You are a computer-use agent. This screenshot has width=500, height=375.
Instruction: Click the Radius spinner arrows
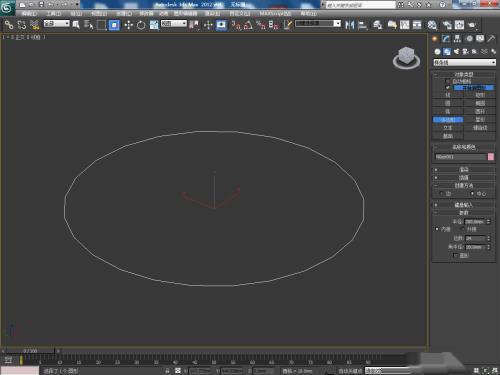point(488,222)
